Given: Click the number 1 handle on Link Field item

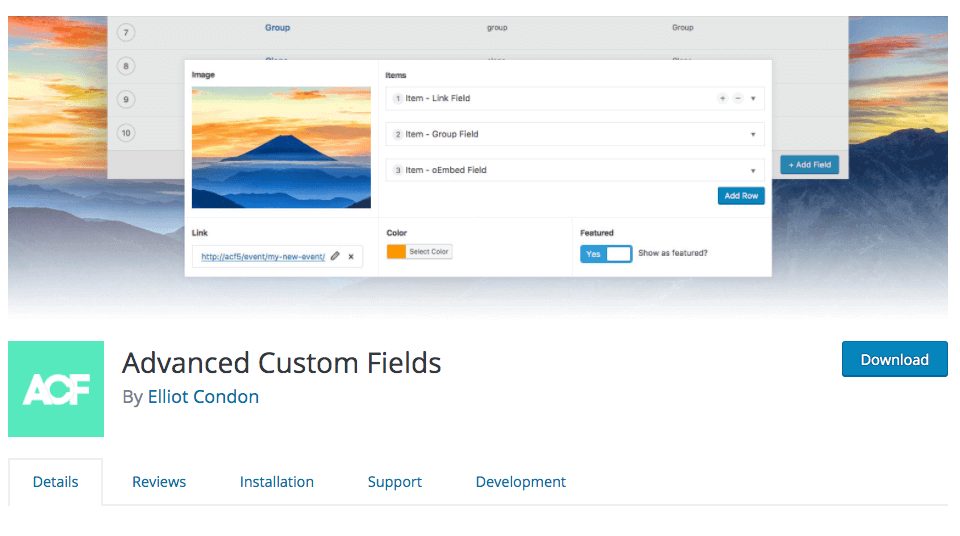Looking at the screenshot, I should click(397, 98).
